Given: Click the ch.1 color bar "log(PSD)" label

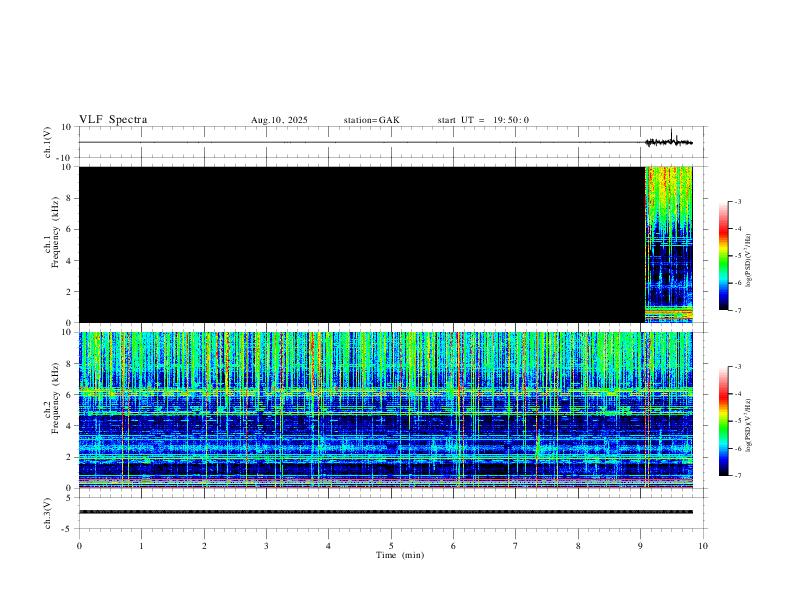Looking at the screenshot, I should pos(749,261).
